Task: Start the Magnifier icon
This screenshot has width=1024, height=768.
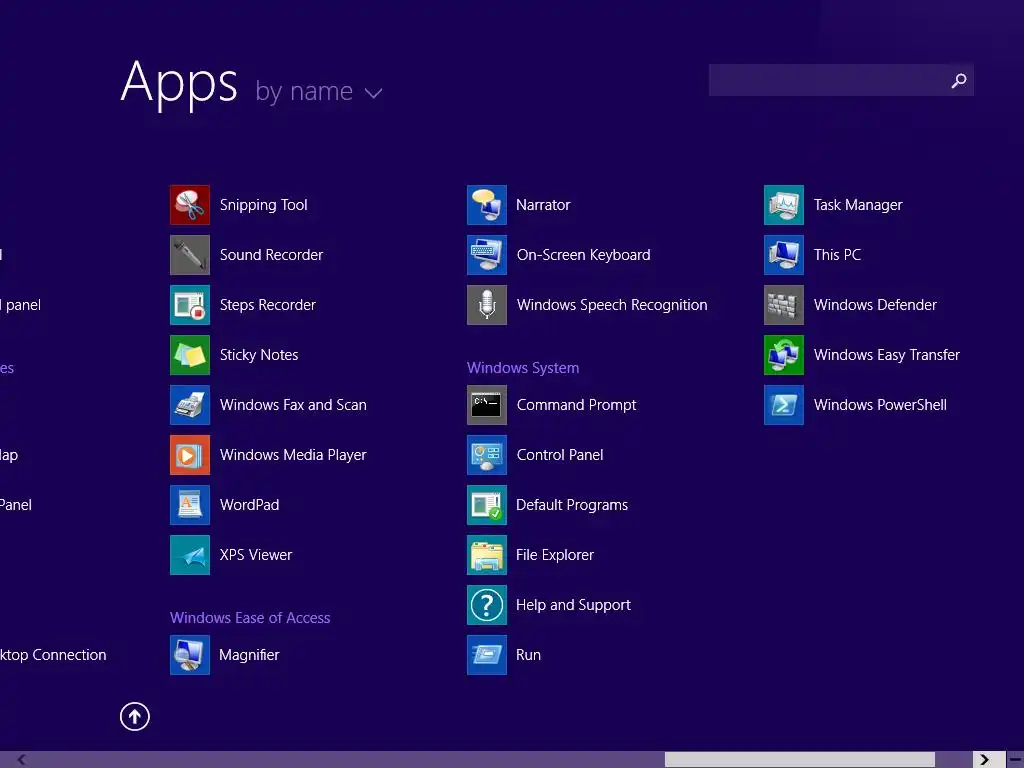Action: click(190, 654)
